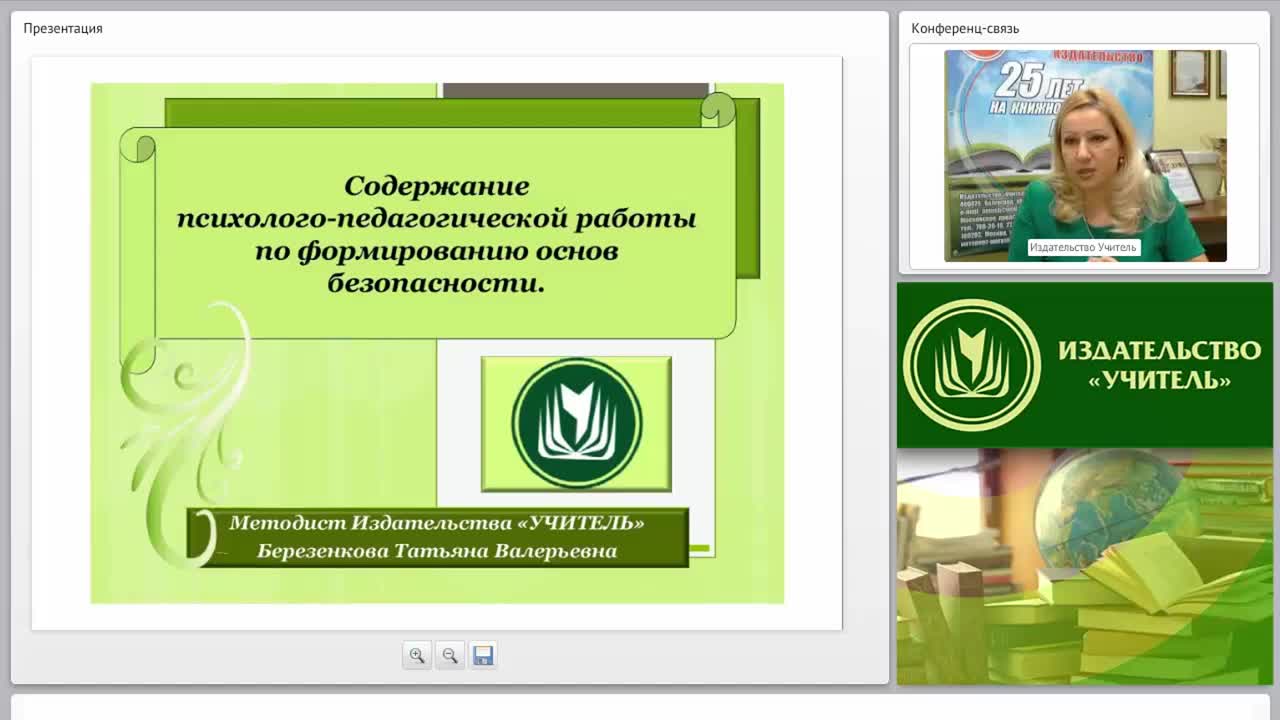Screen dimensions: 1280x720
Task: Zoom in on the presentation slide
Action: coord(417,655)
